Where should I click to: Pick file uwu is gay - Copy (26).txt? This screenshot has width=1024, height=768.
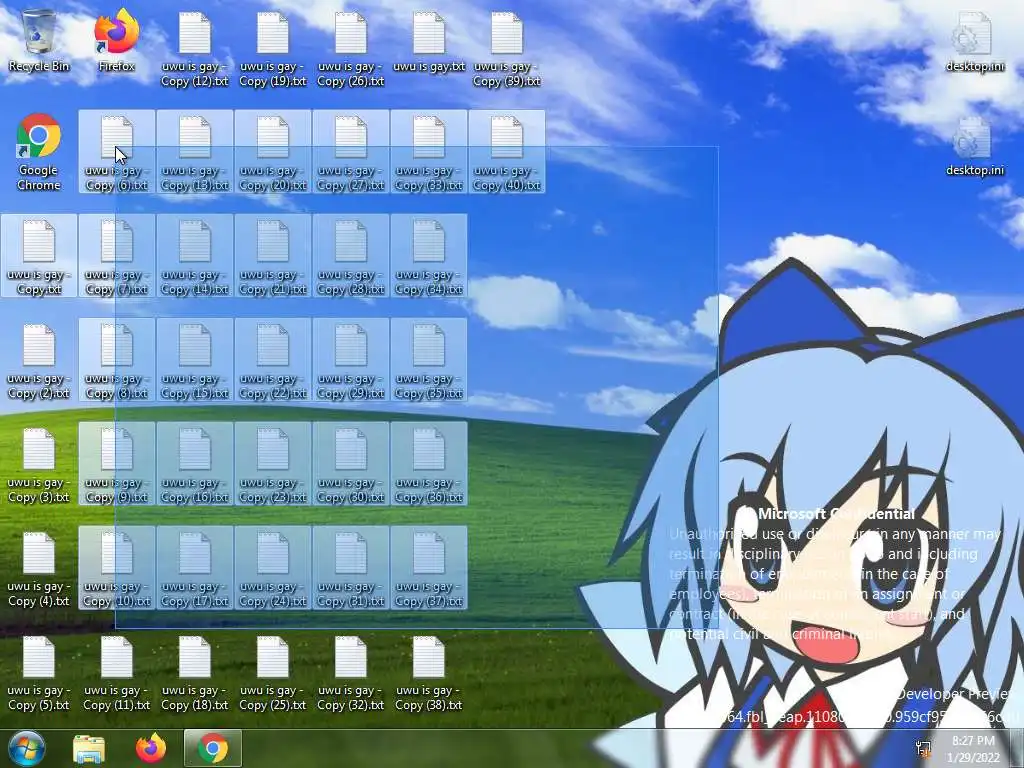[x=351, y=49]
